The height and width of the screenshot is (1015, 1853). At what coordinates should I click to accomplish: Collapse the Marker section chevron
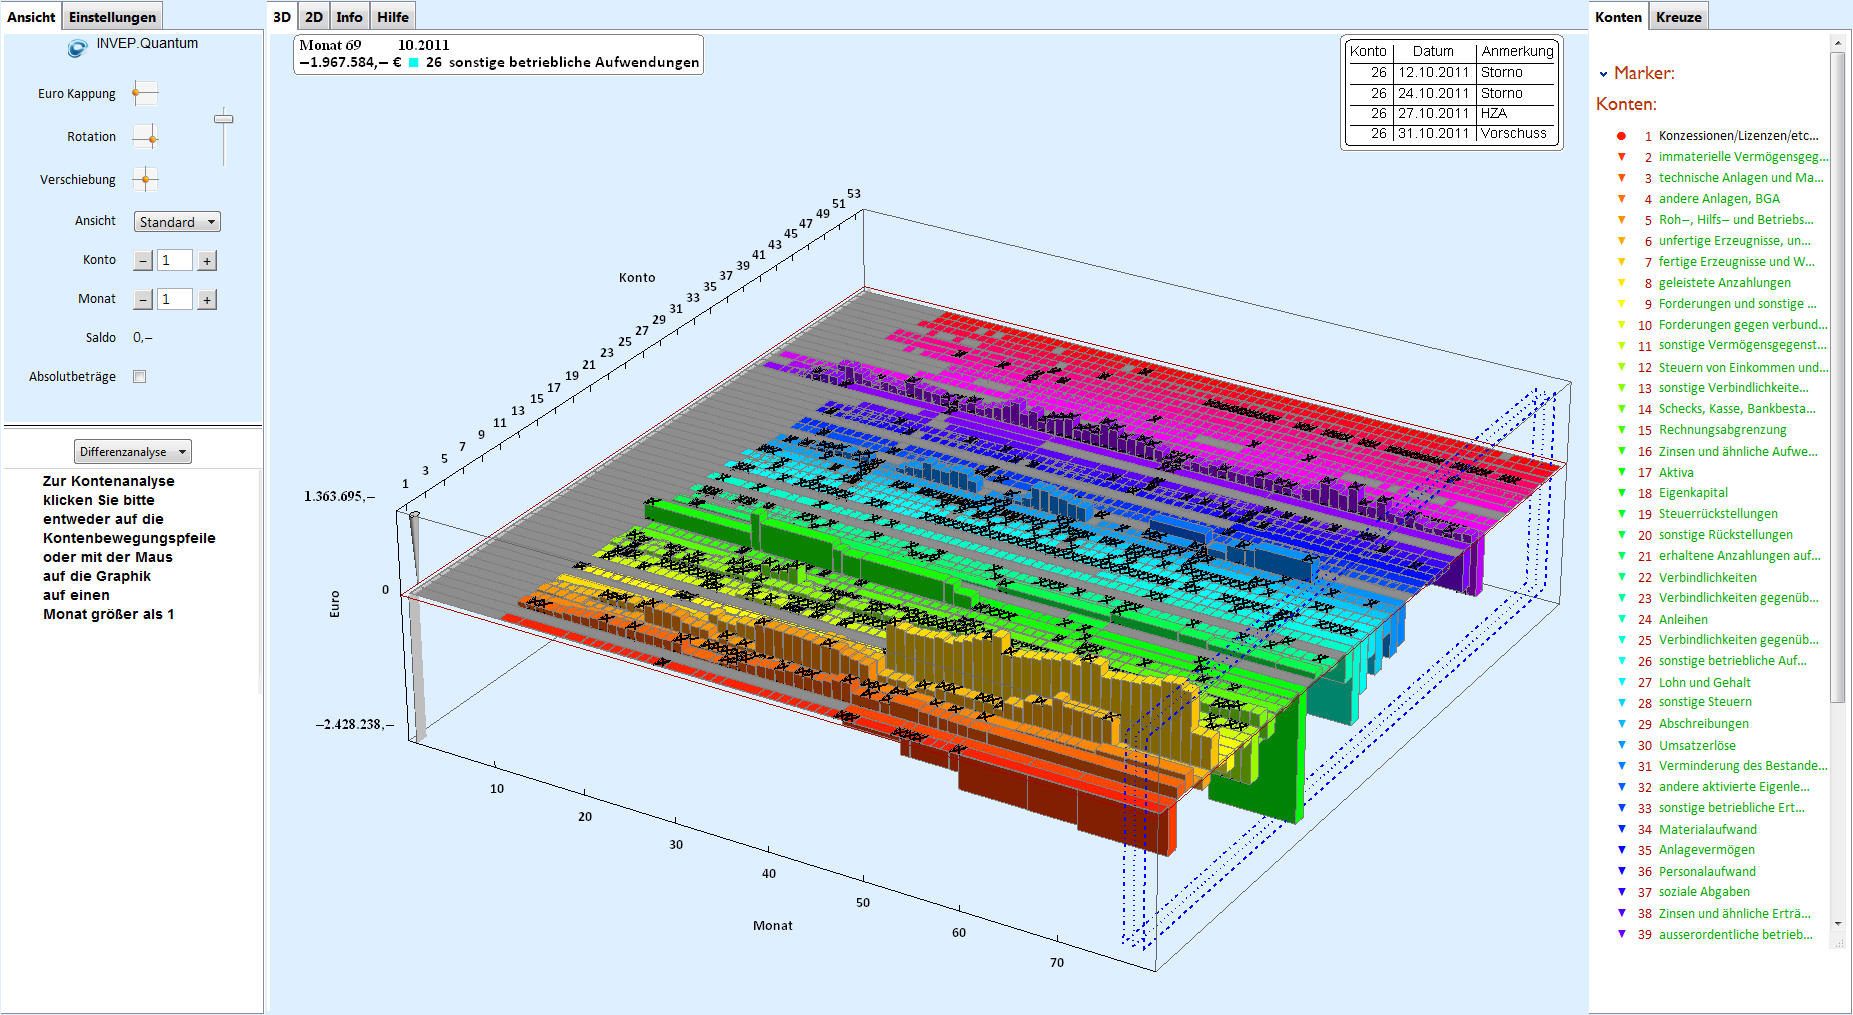1603,74
